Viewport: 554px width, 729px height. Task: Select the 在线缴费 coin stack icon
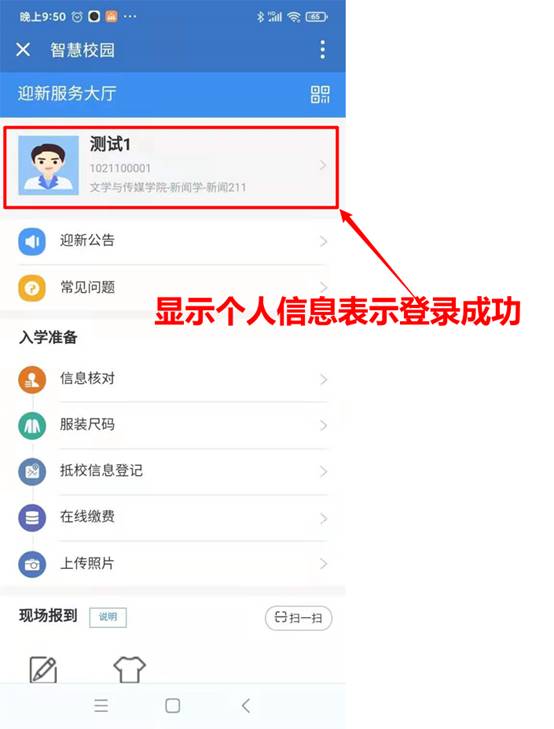[x=32, y=517]
